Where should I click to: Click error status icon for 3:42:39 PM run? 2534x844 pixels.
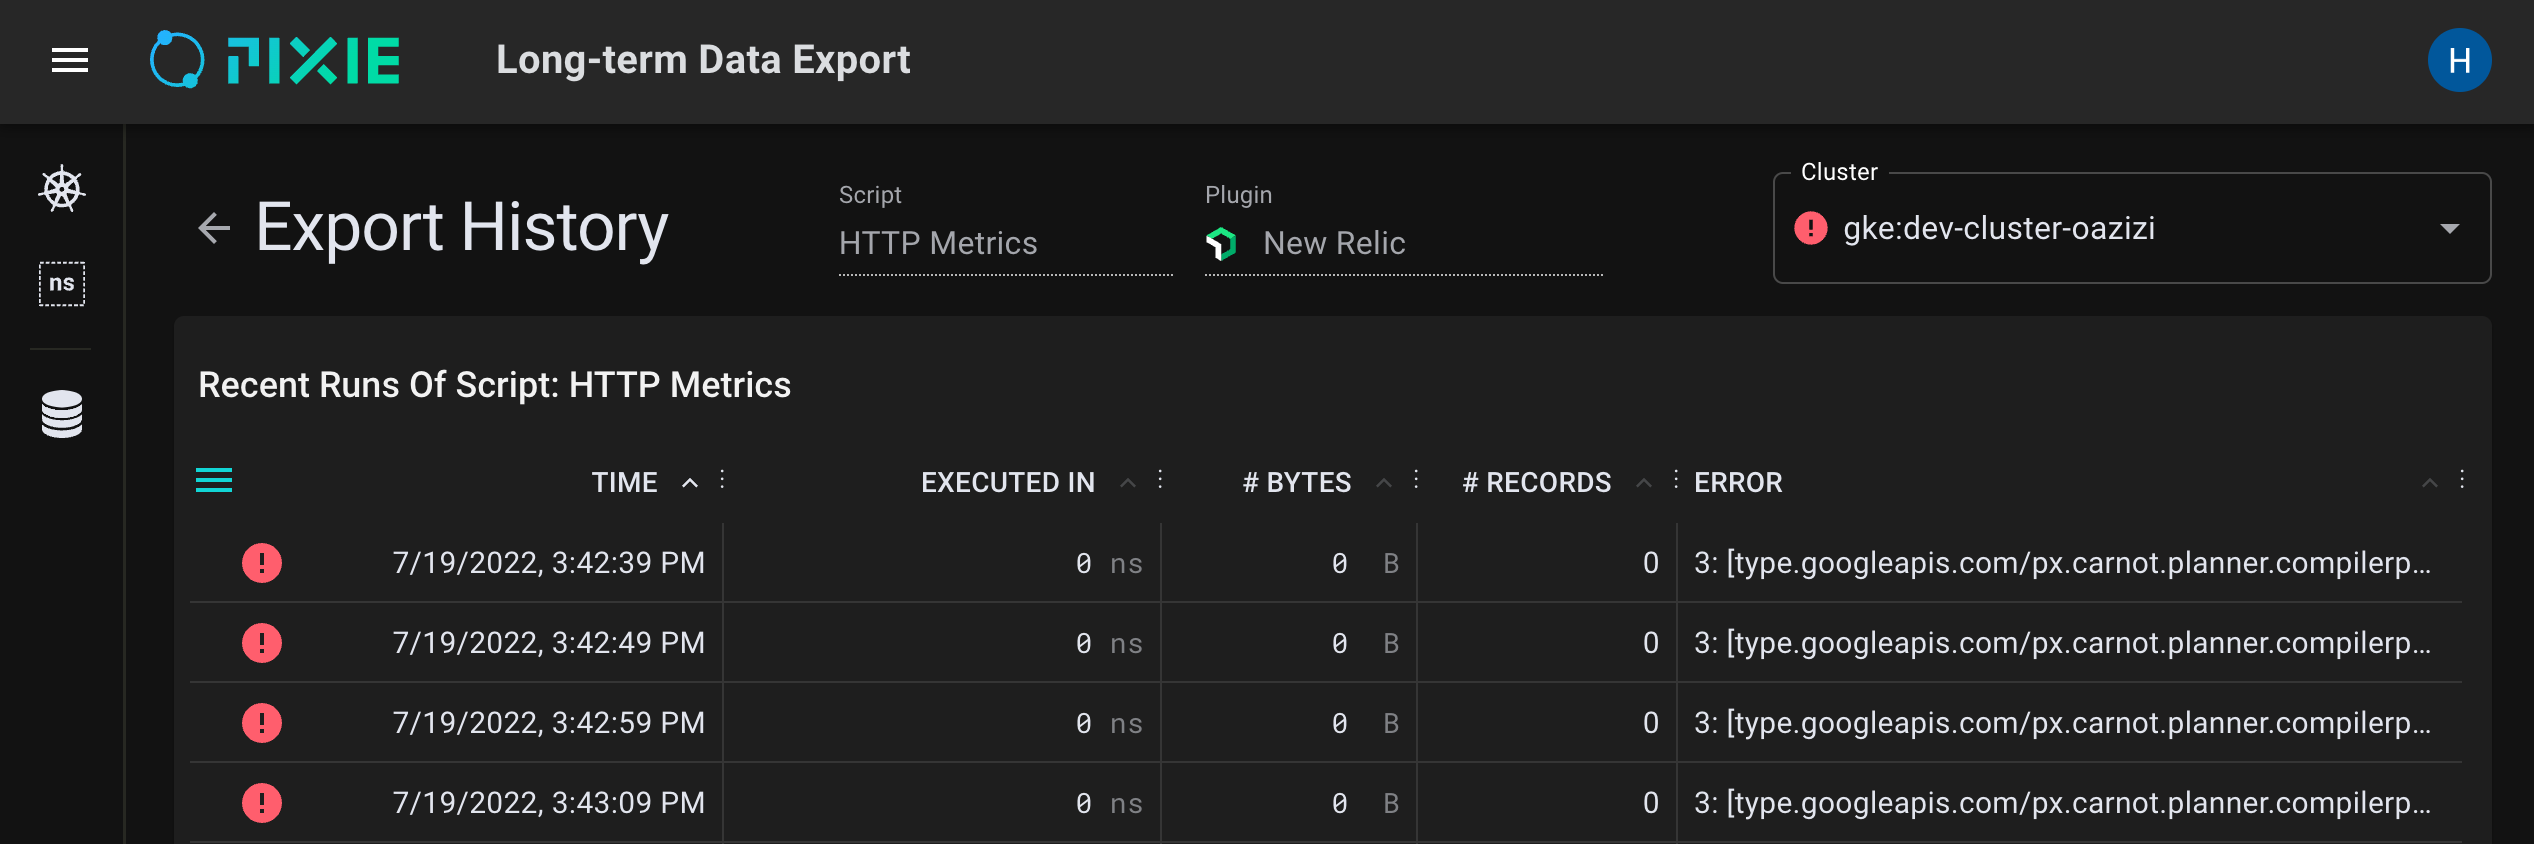[262, 563]
